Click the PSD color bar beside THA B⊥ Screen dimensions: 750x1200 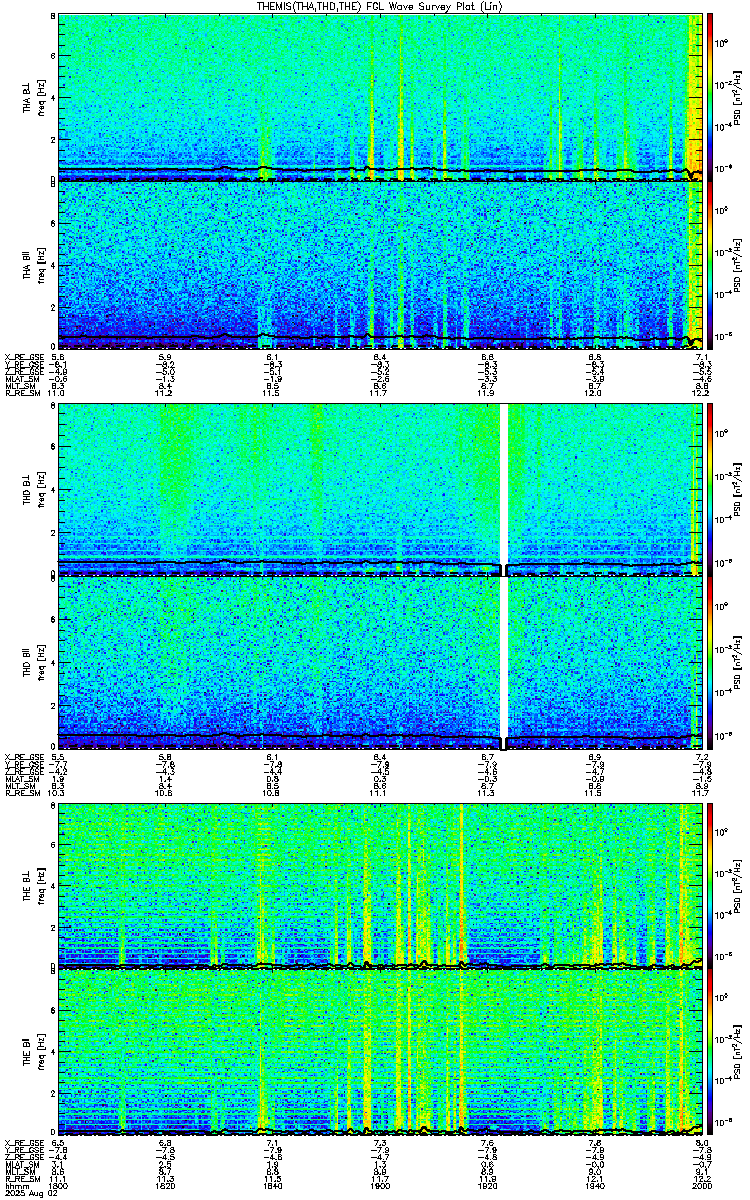pyautogui.click(x=710, y=96)
